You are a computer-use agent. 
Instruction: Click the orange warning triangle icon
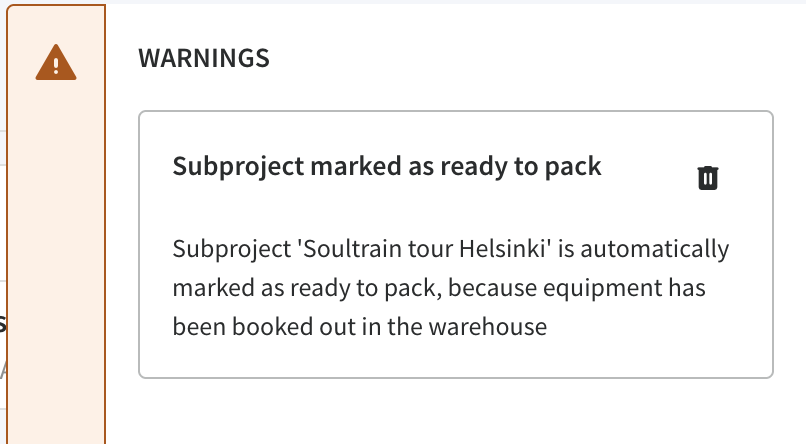click(x=56, y=62)
